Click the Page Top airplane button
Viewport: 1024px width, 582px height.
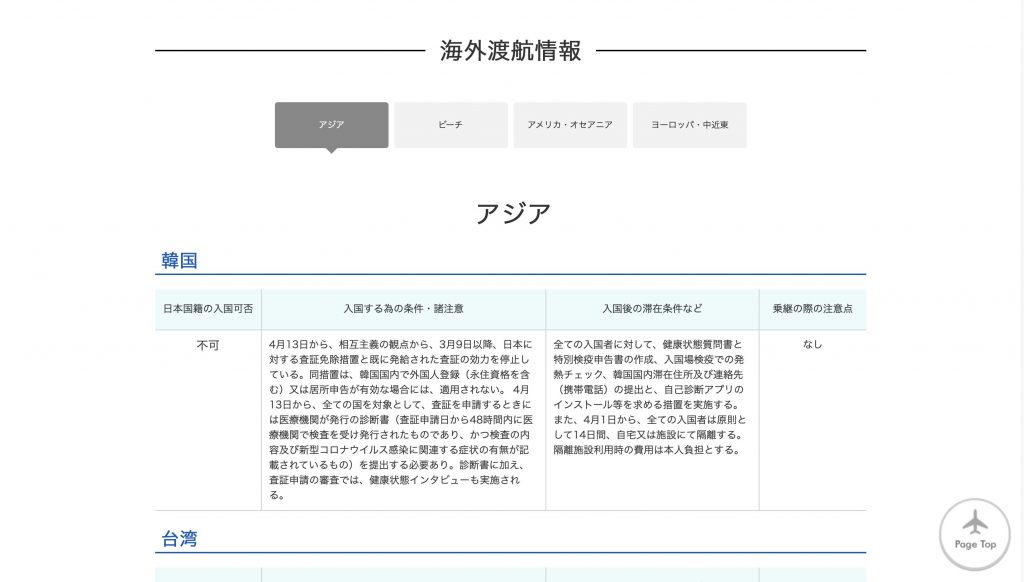pyautogui.click(x=974, y=534)
